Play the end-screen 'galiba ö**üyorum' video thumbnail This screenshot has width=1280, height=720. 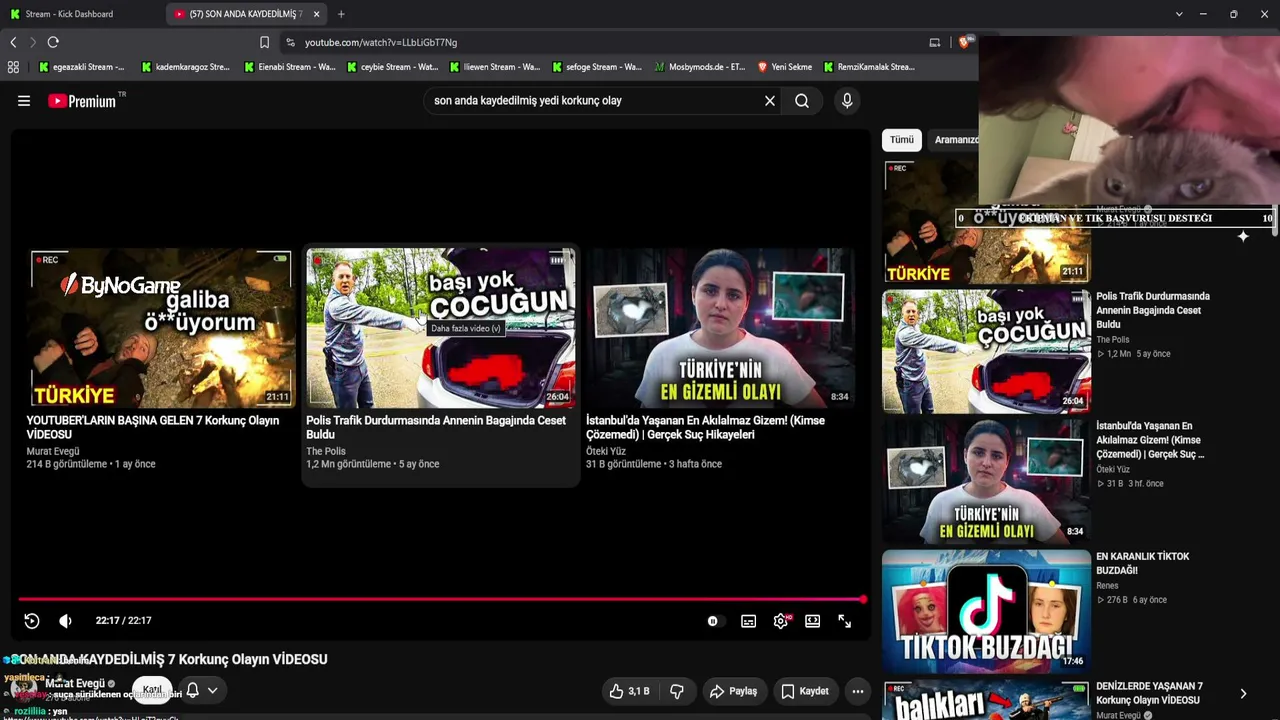coord(161,328)
